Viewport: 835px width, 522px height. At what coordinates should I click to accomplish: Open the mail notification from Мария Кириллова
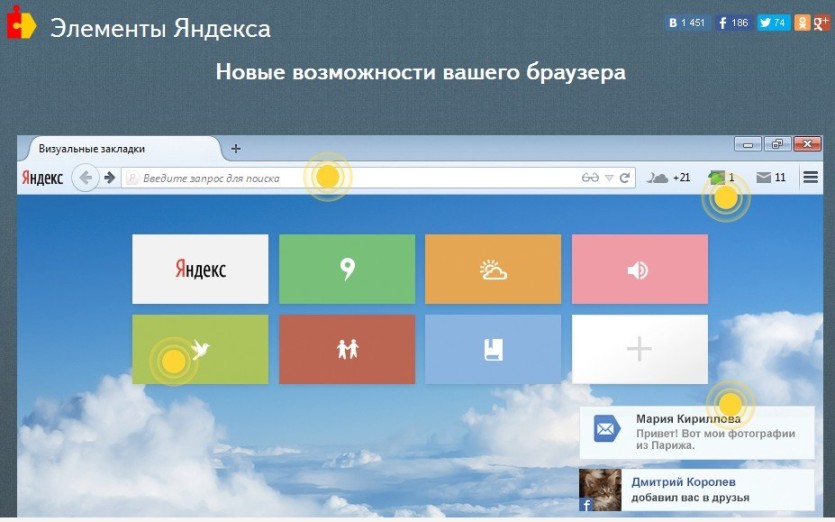(697, 433)
